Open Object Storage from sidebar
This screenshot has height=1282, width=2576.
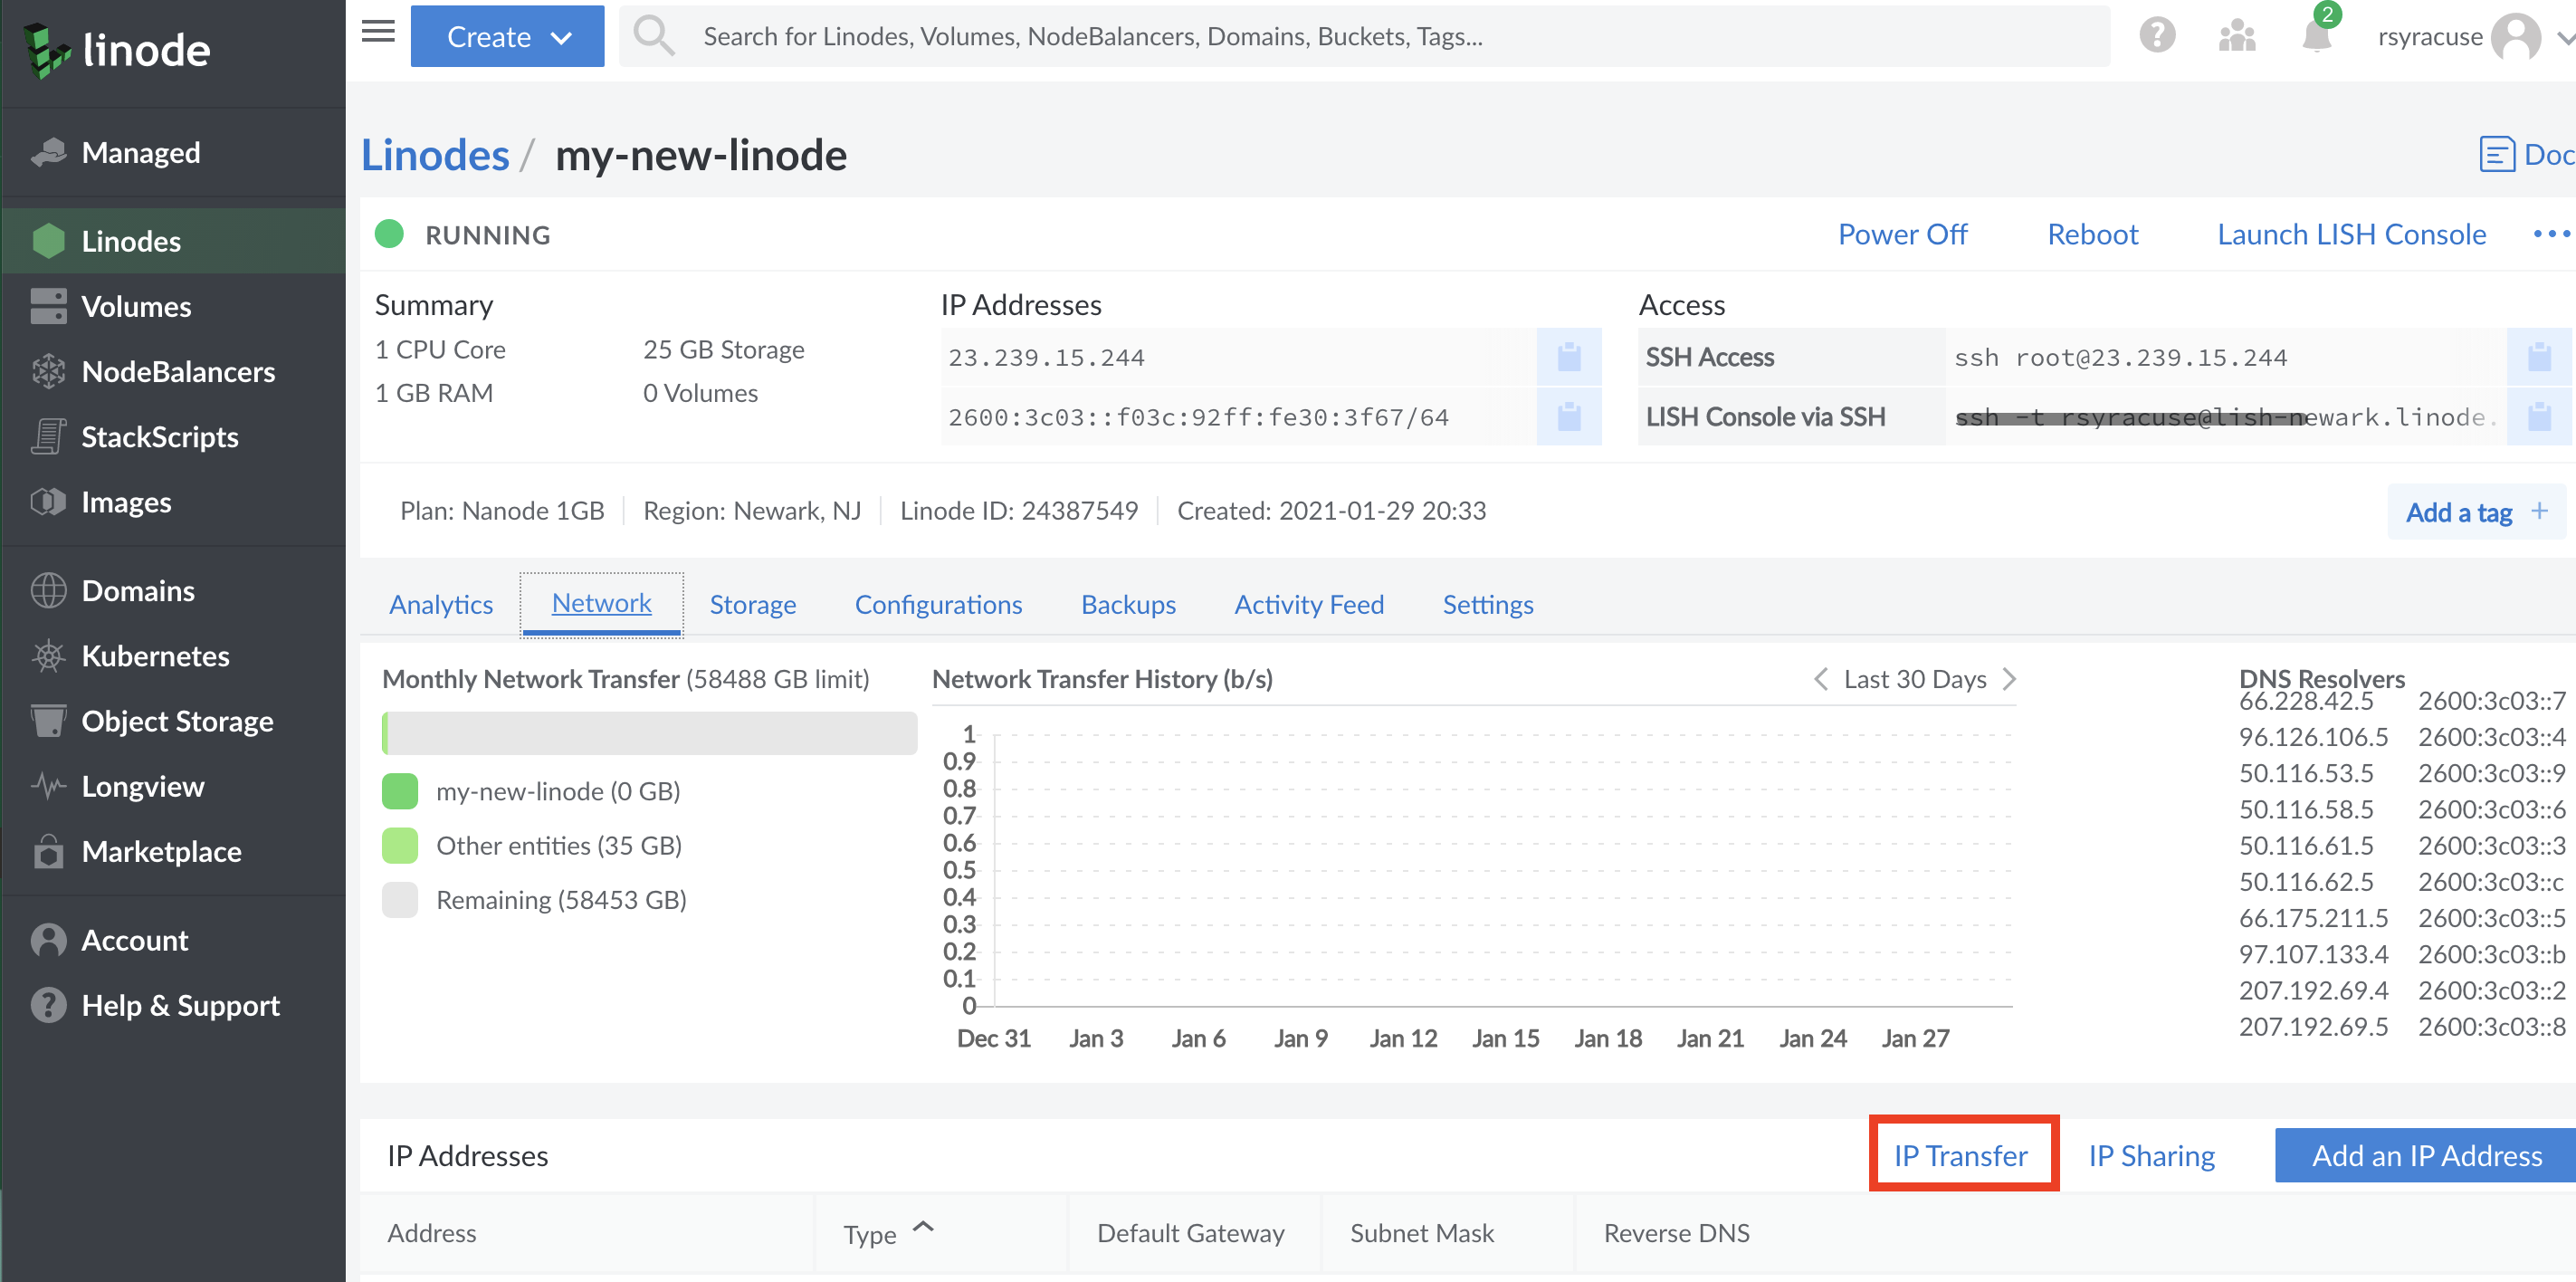click(177, 721)
